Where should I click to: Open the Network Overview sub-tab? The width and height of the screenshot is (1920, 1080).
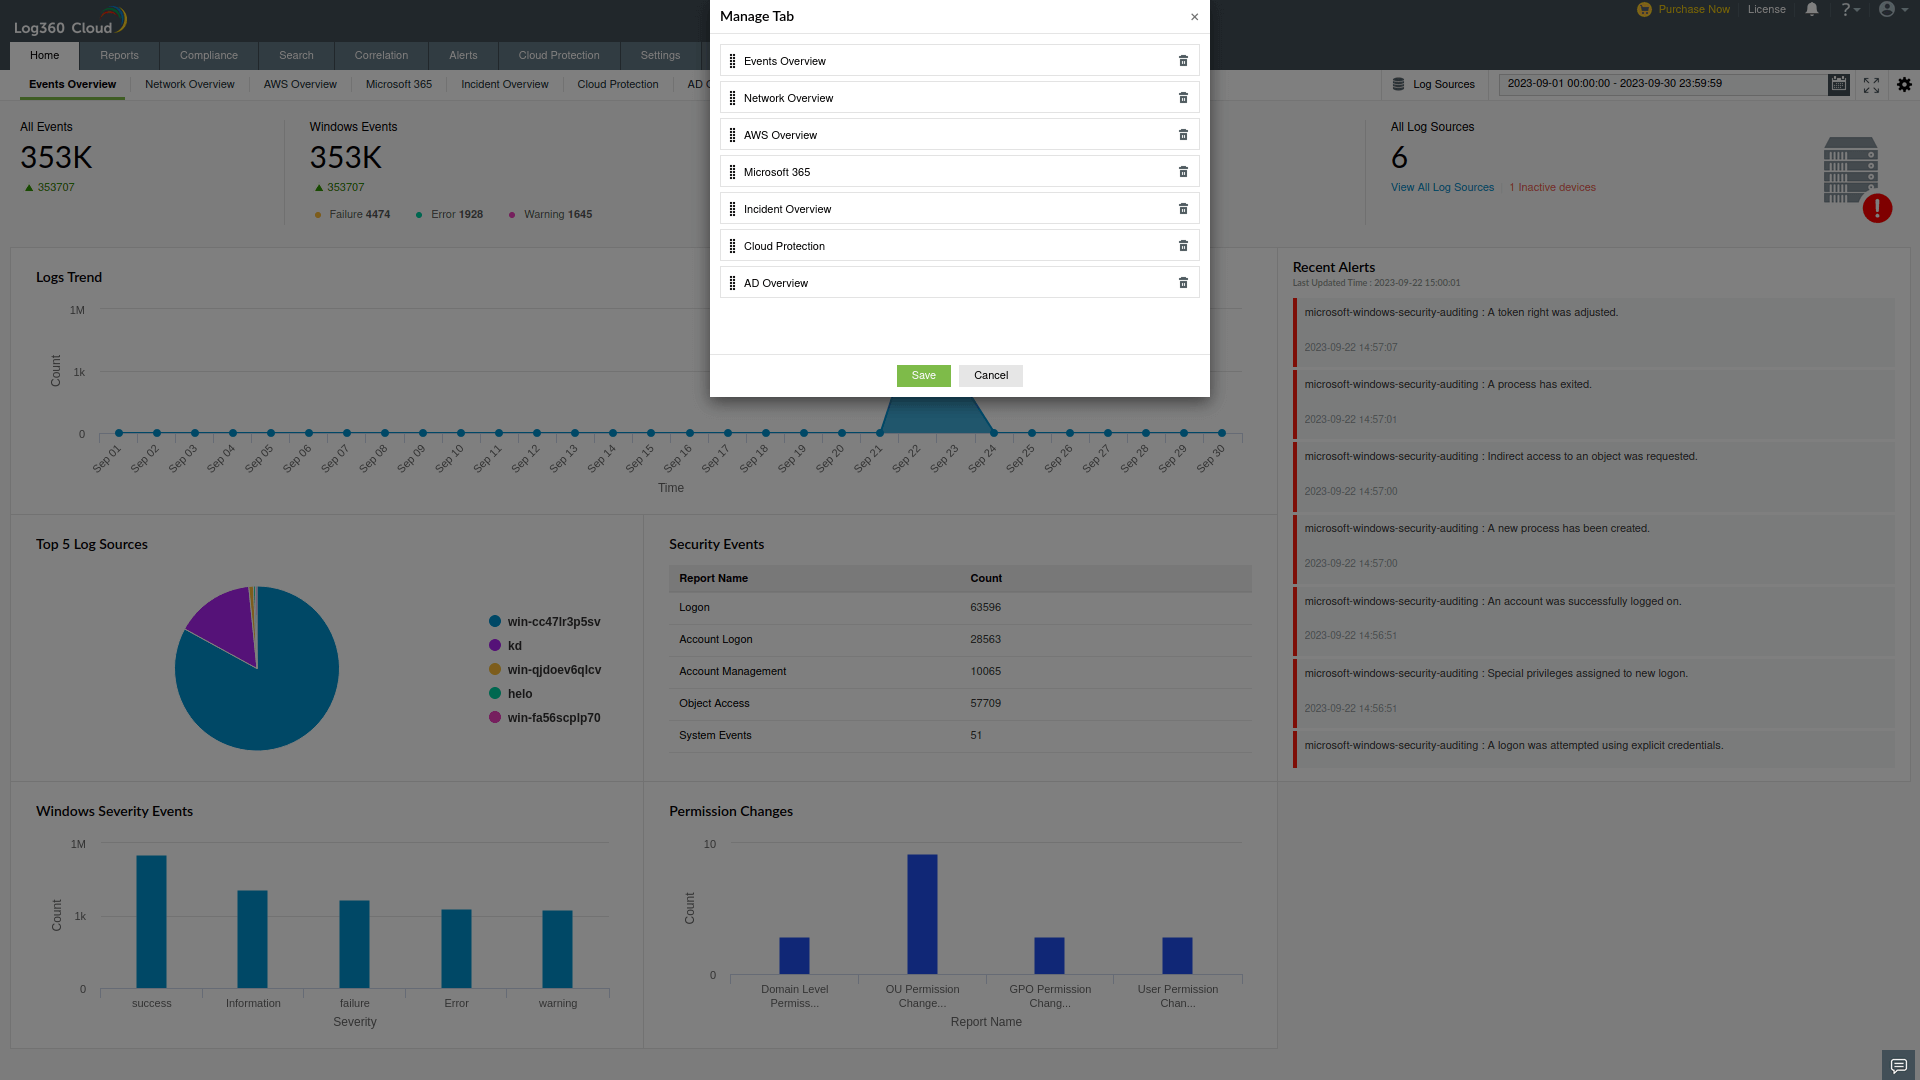coord(189,85)
